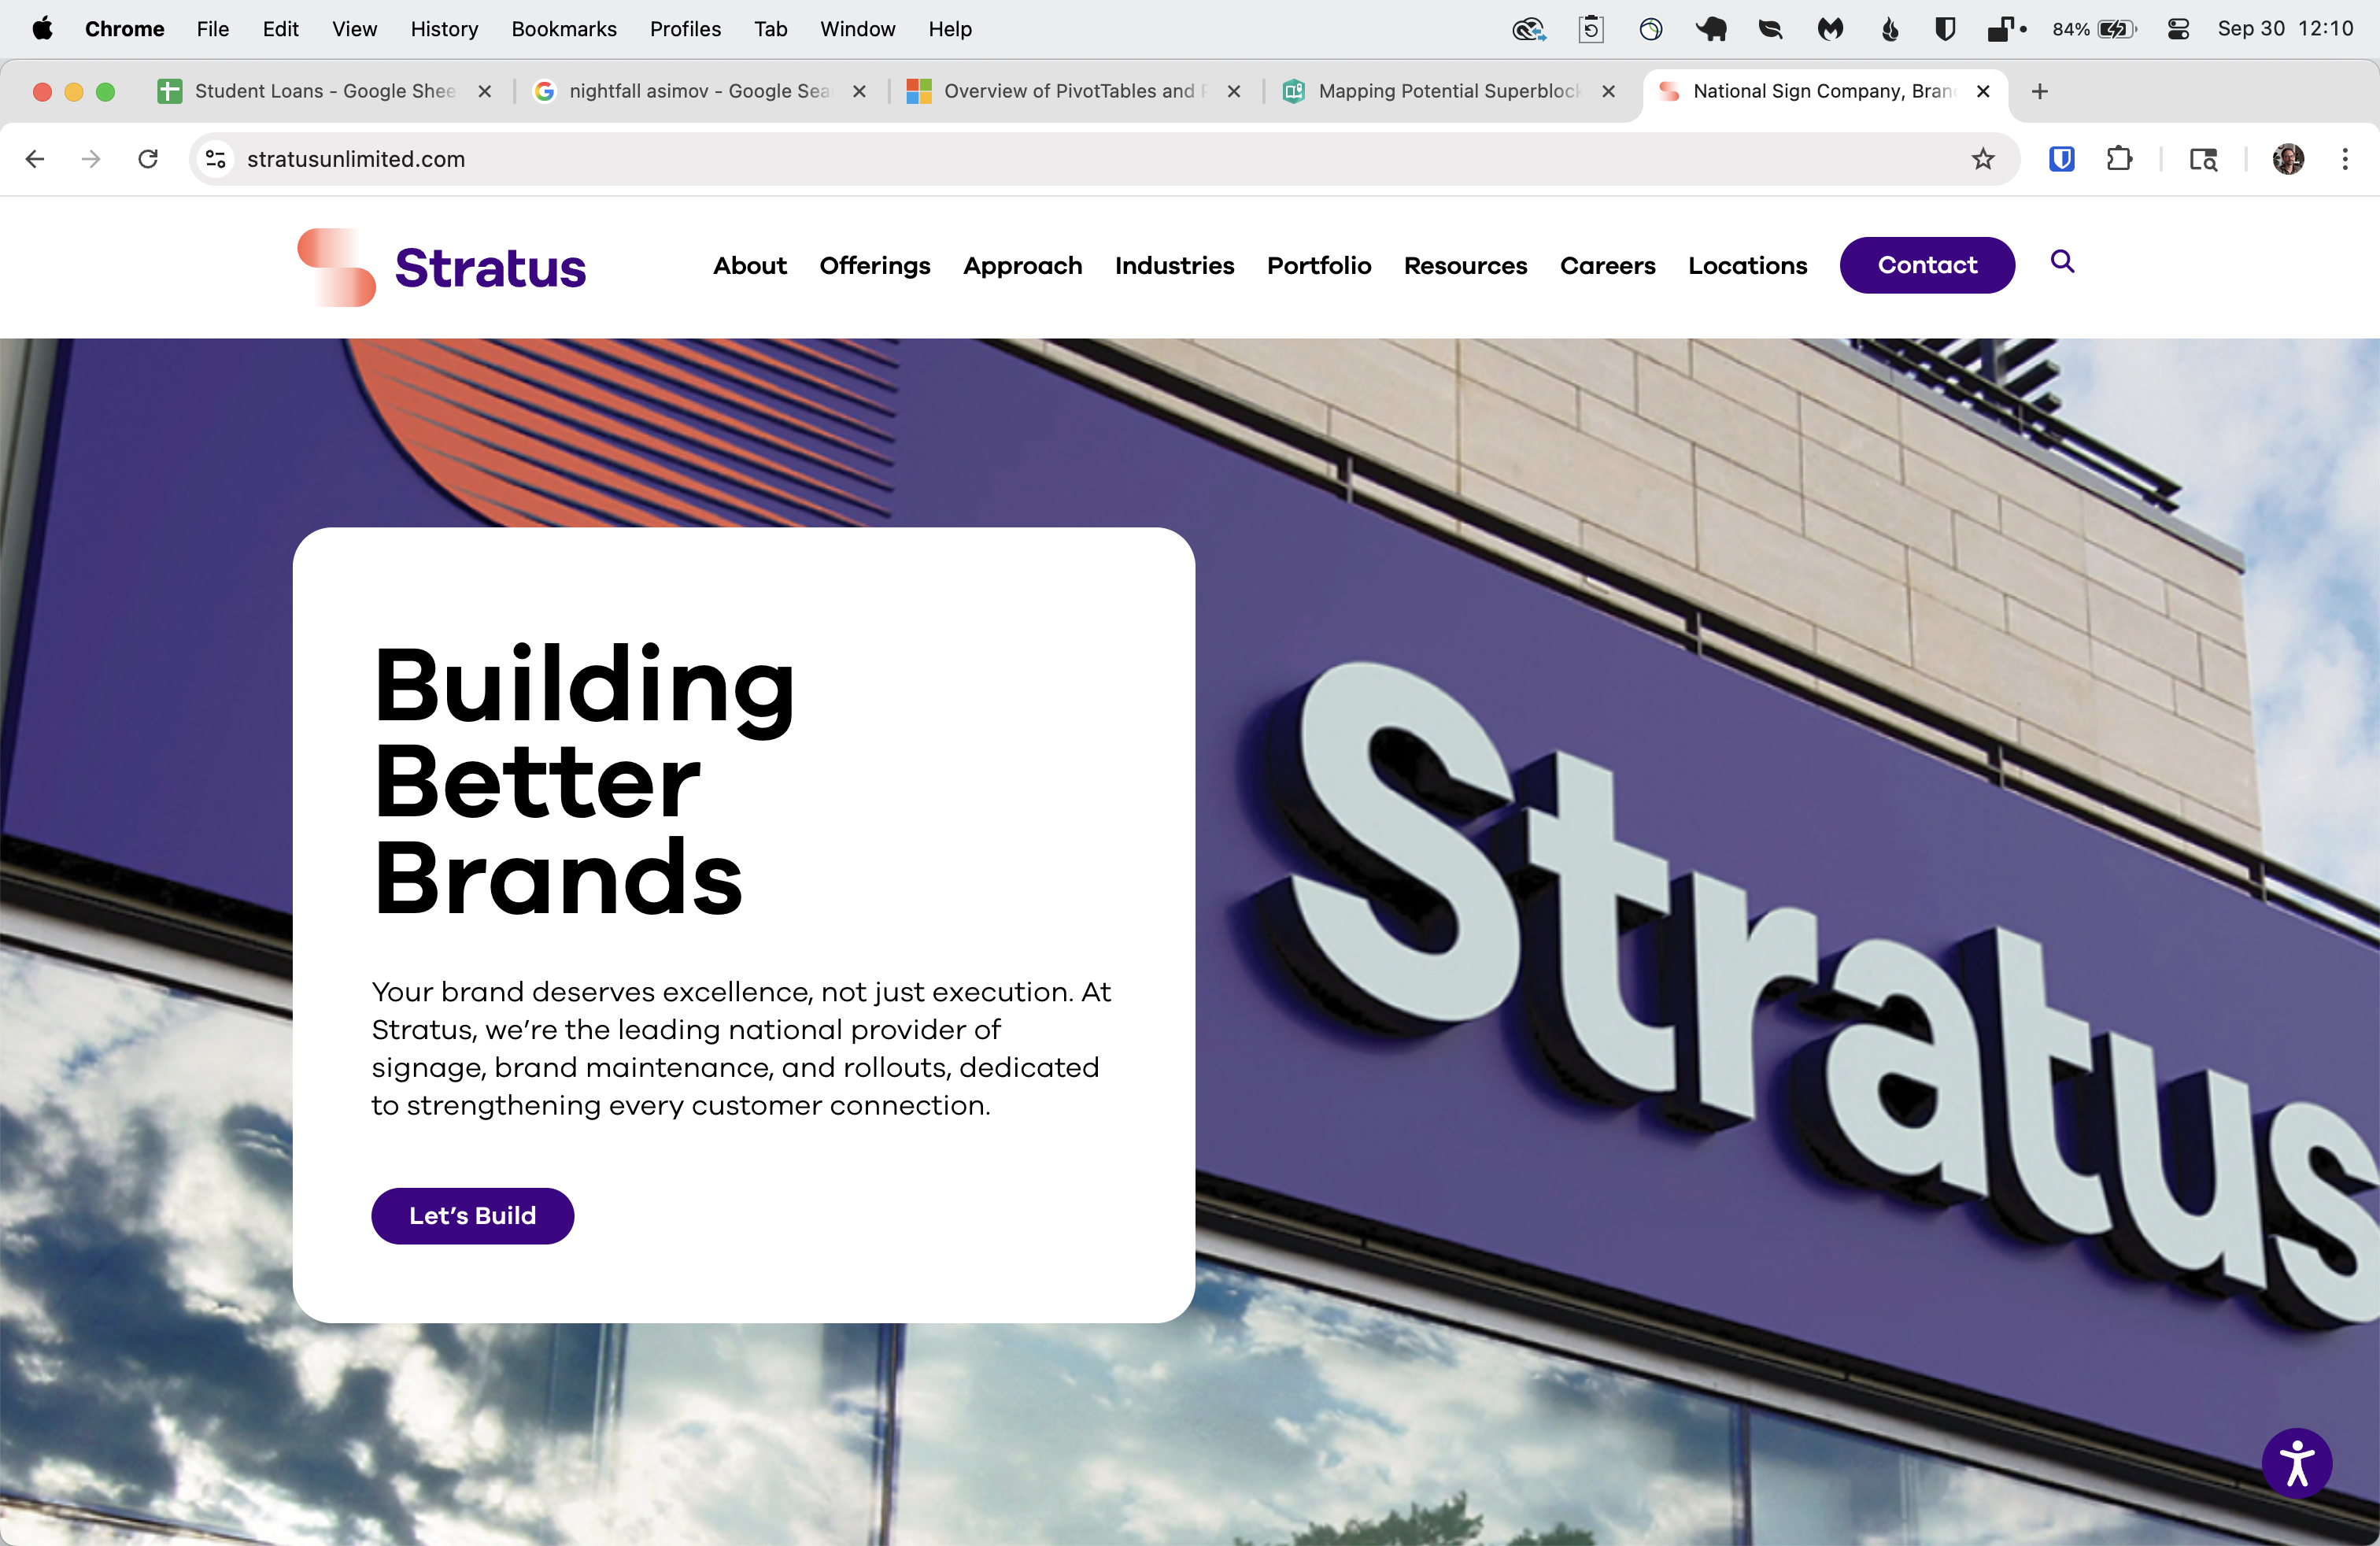This screenshot has height=1546, width=2380.
Task: Open Chrome three-dot menu
Action: [2344, 159]
